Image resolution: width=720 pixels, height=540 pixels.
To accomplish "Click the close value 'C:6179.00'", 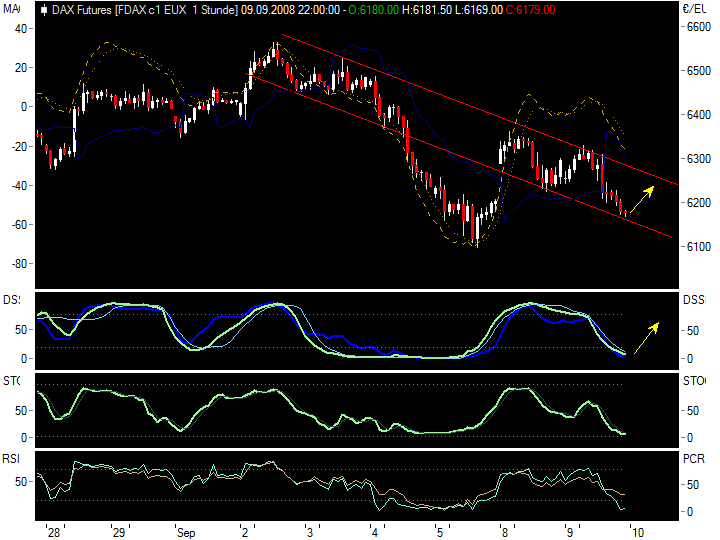I will 530,10.
